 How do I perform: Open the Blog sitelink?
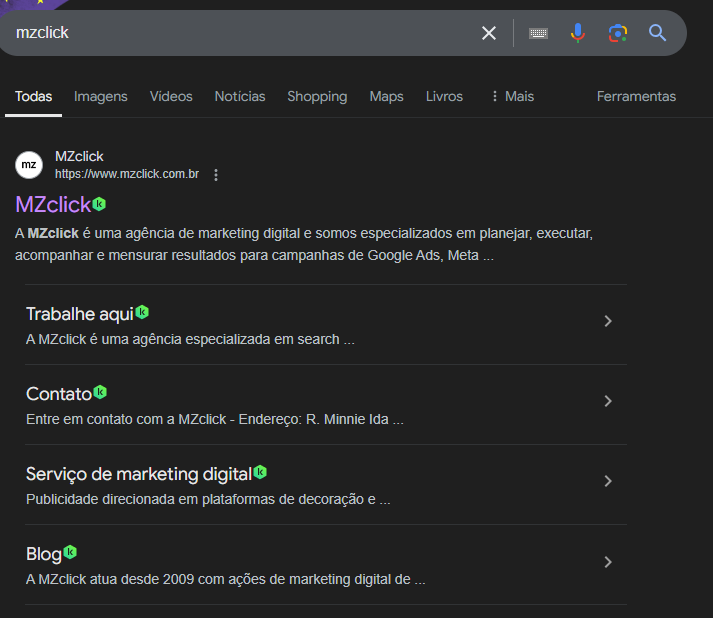pos(44,554)
